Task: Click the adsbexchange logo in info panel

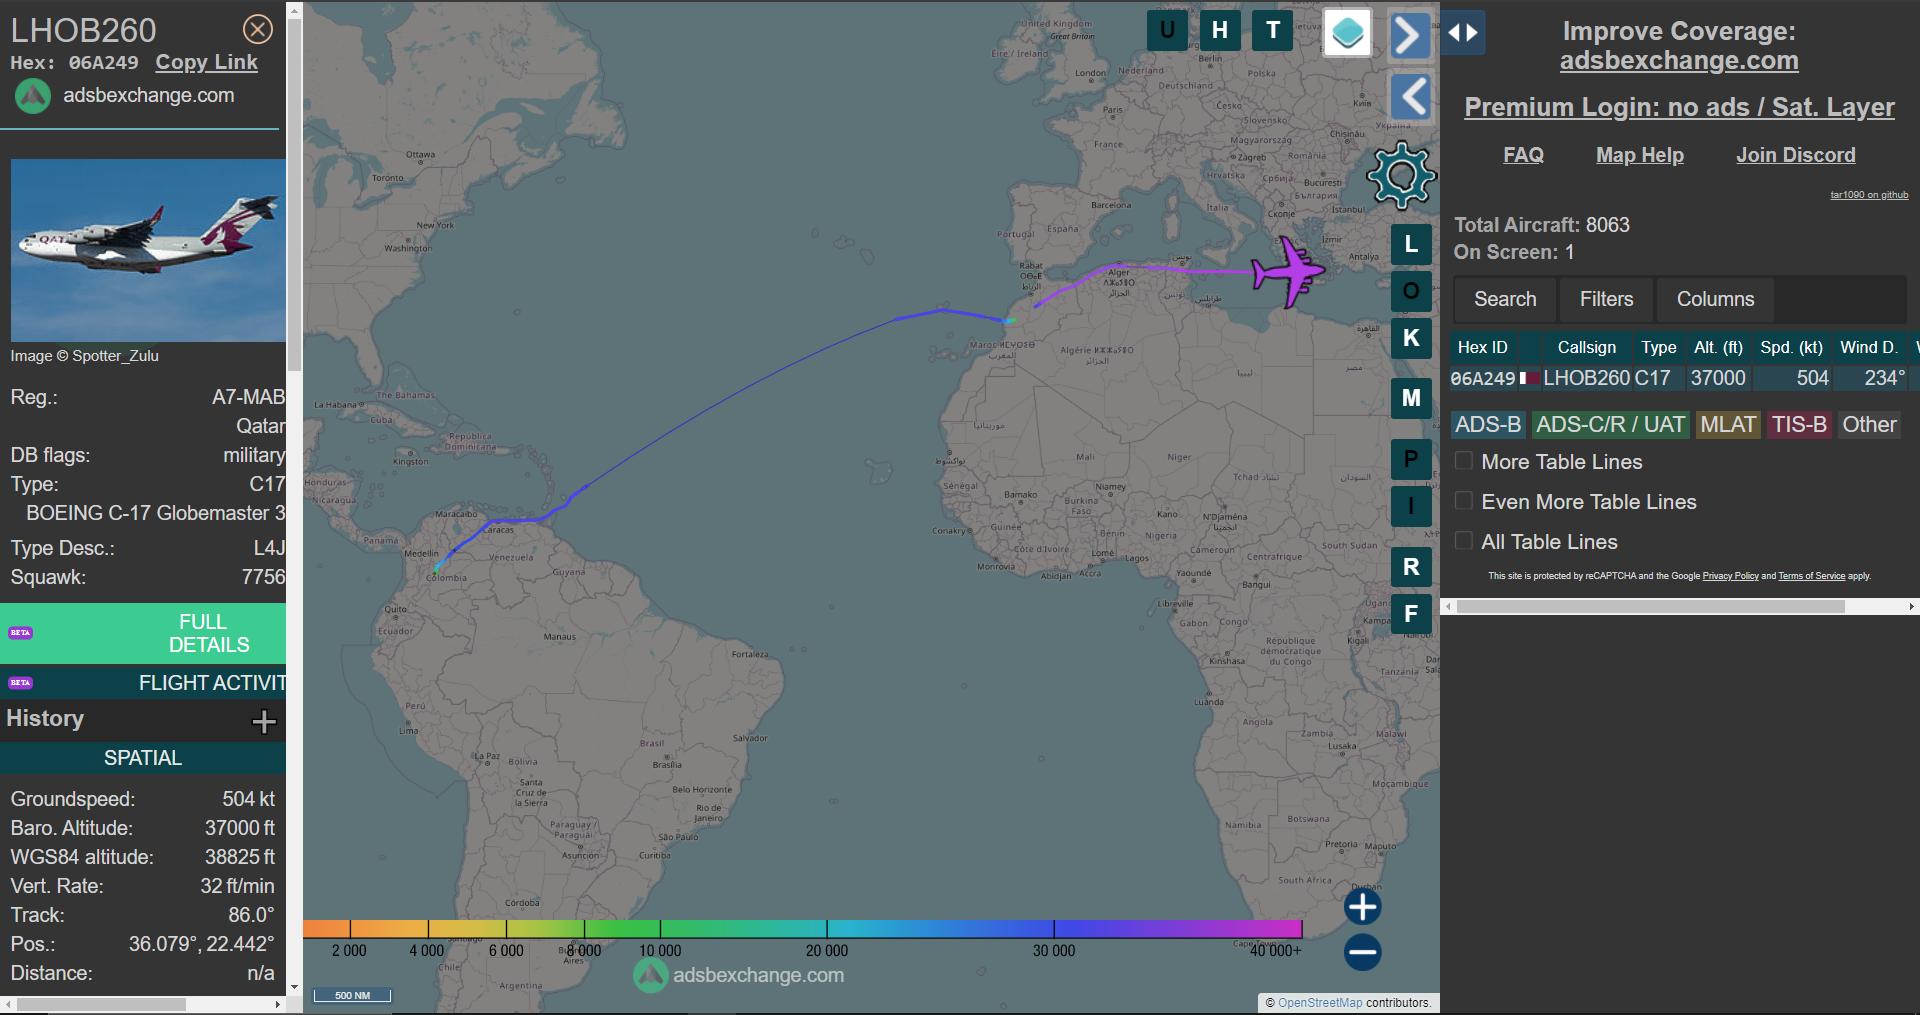Action: [x=33, y=96]
